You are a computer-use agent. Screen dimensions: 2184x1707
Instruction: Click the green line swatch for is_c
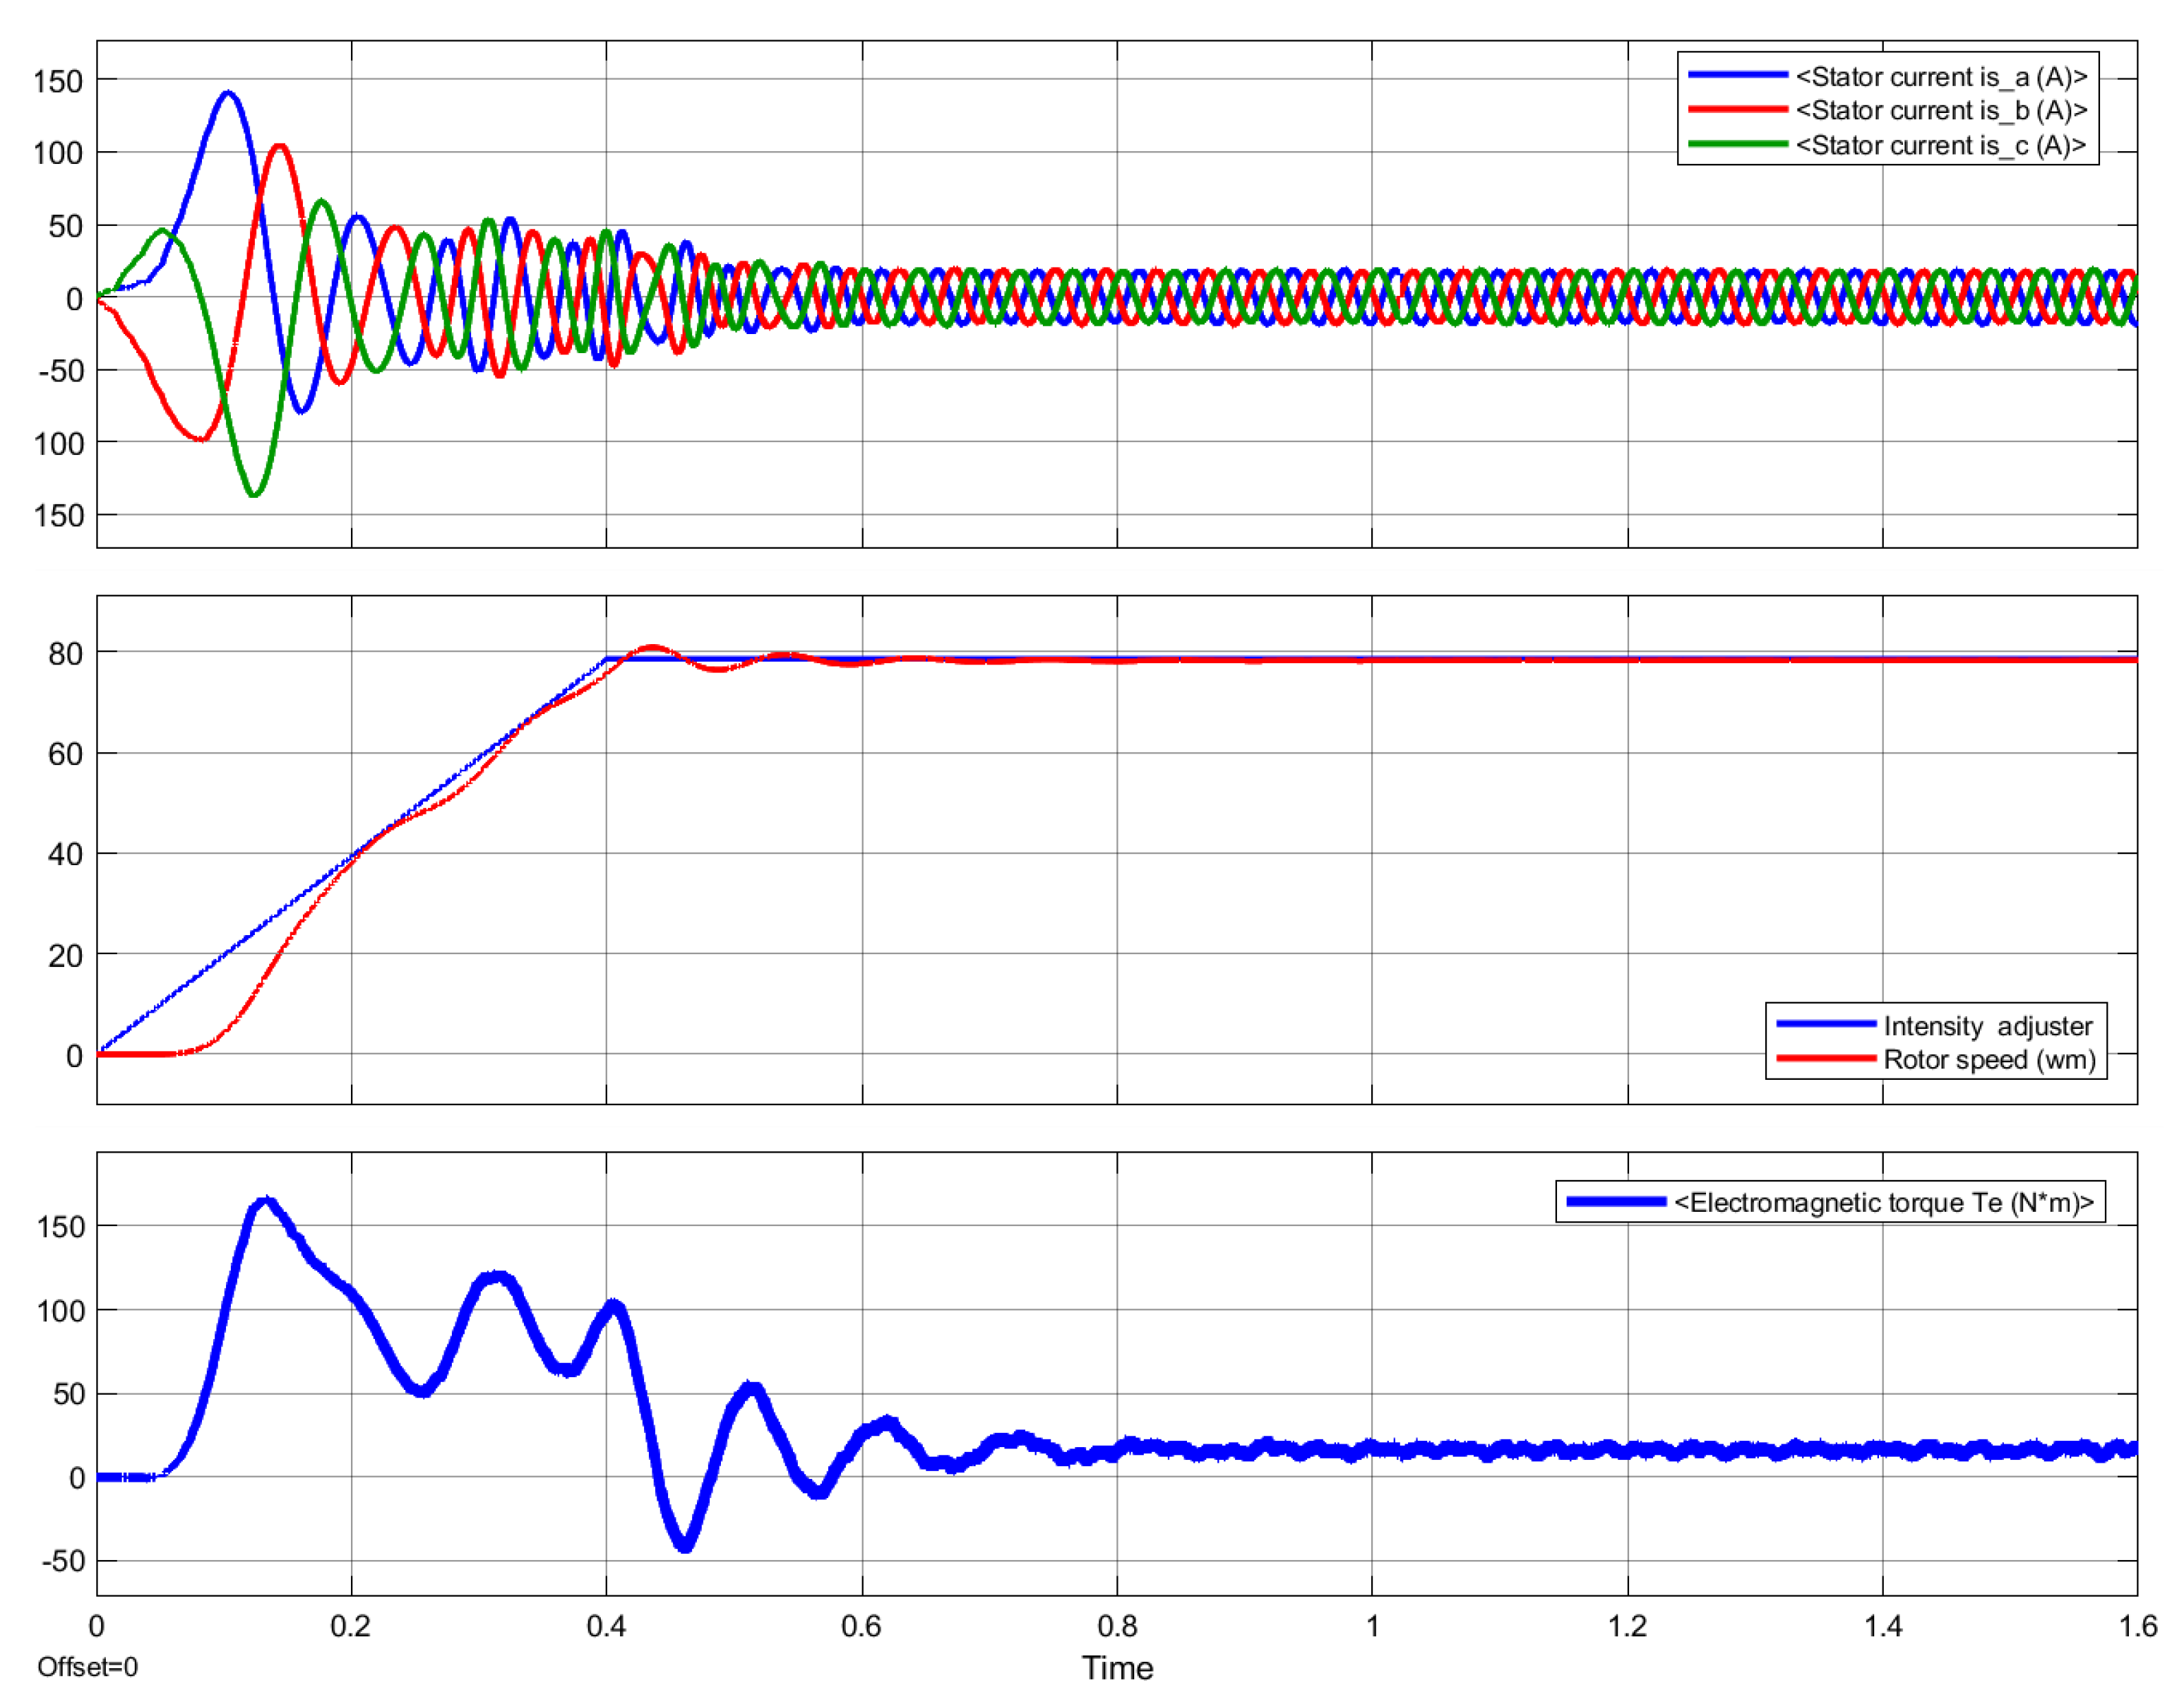(x=1737, y=144)
